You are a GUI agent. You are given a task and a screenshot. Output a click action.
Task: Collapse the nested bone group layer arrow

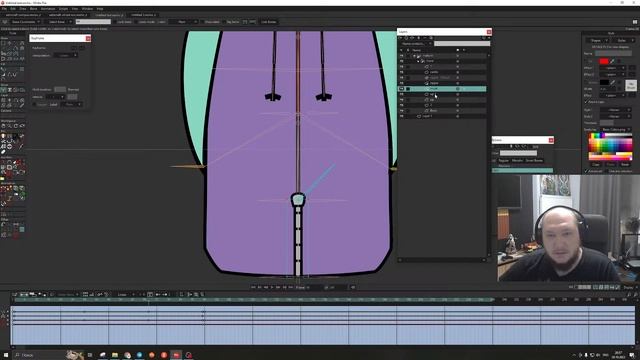418,61
